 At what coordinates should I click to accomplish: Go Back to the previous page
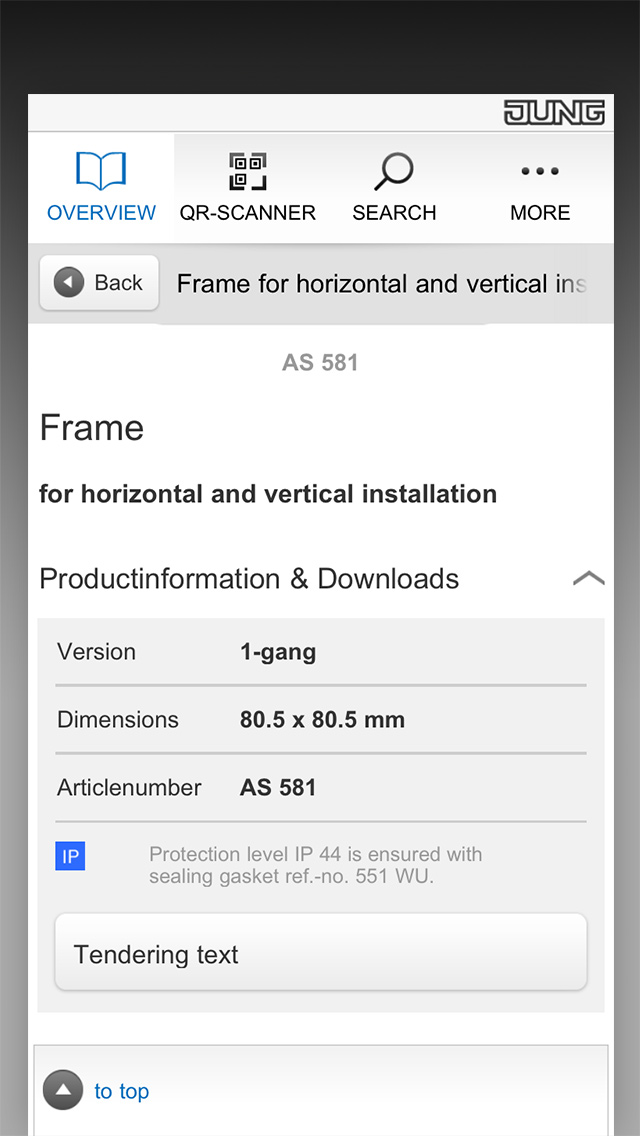pos(99,283)
